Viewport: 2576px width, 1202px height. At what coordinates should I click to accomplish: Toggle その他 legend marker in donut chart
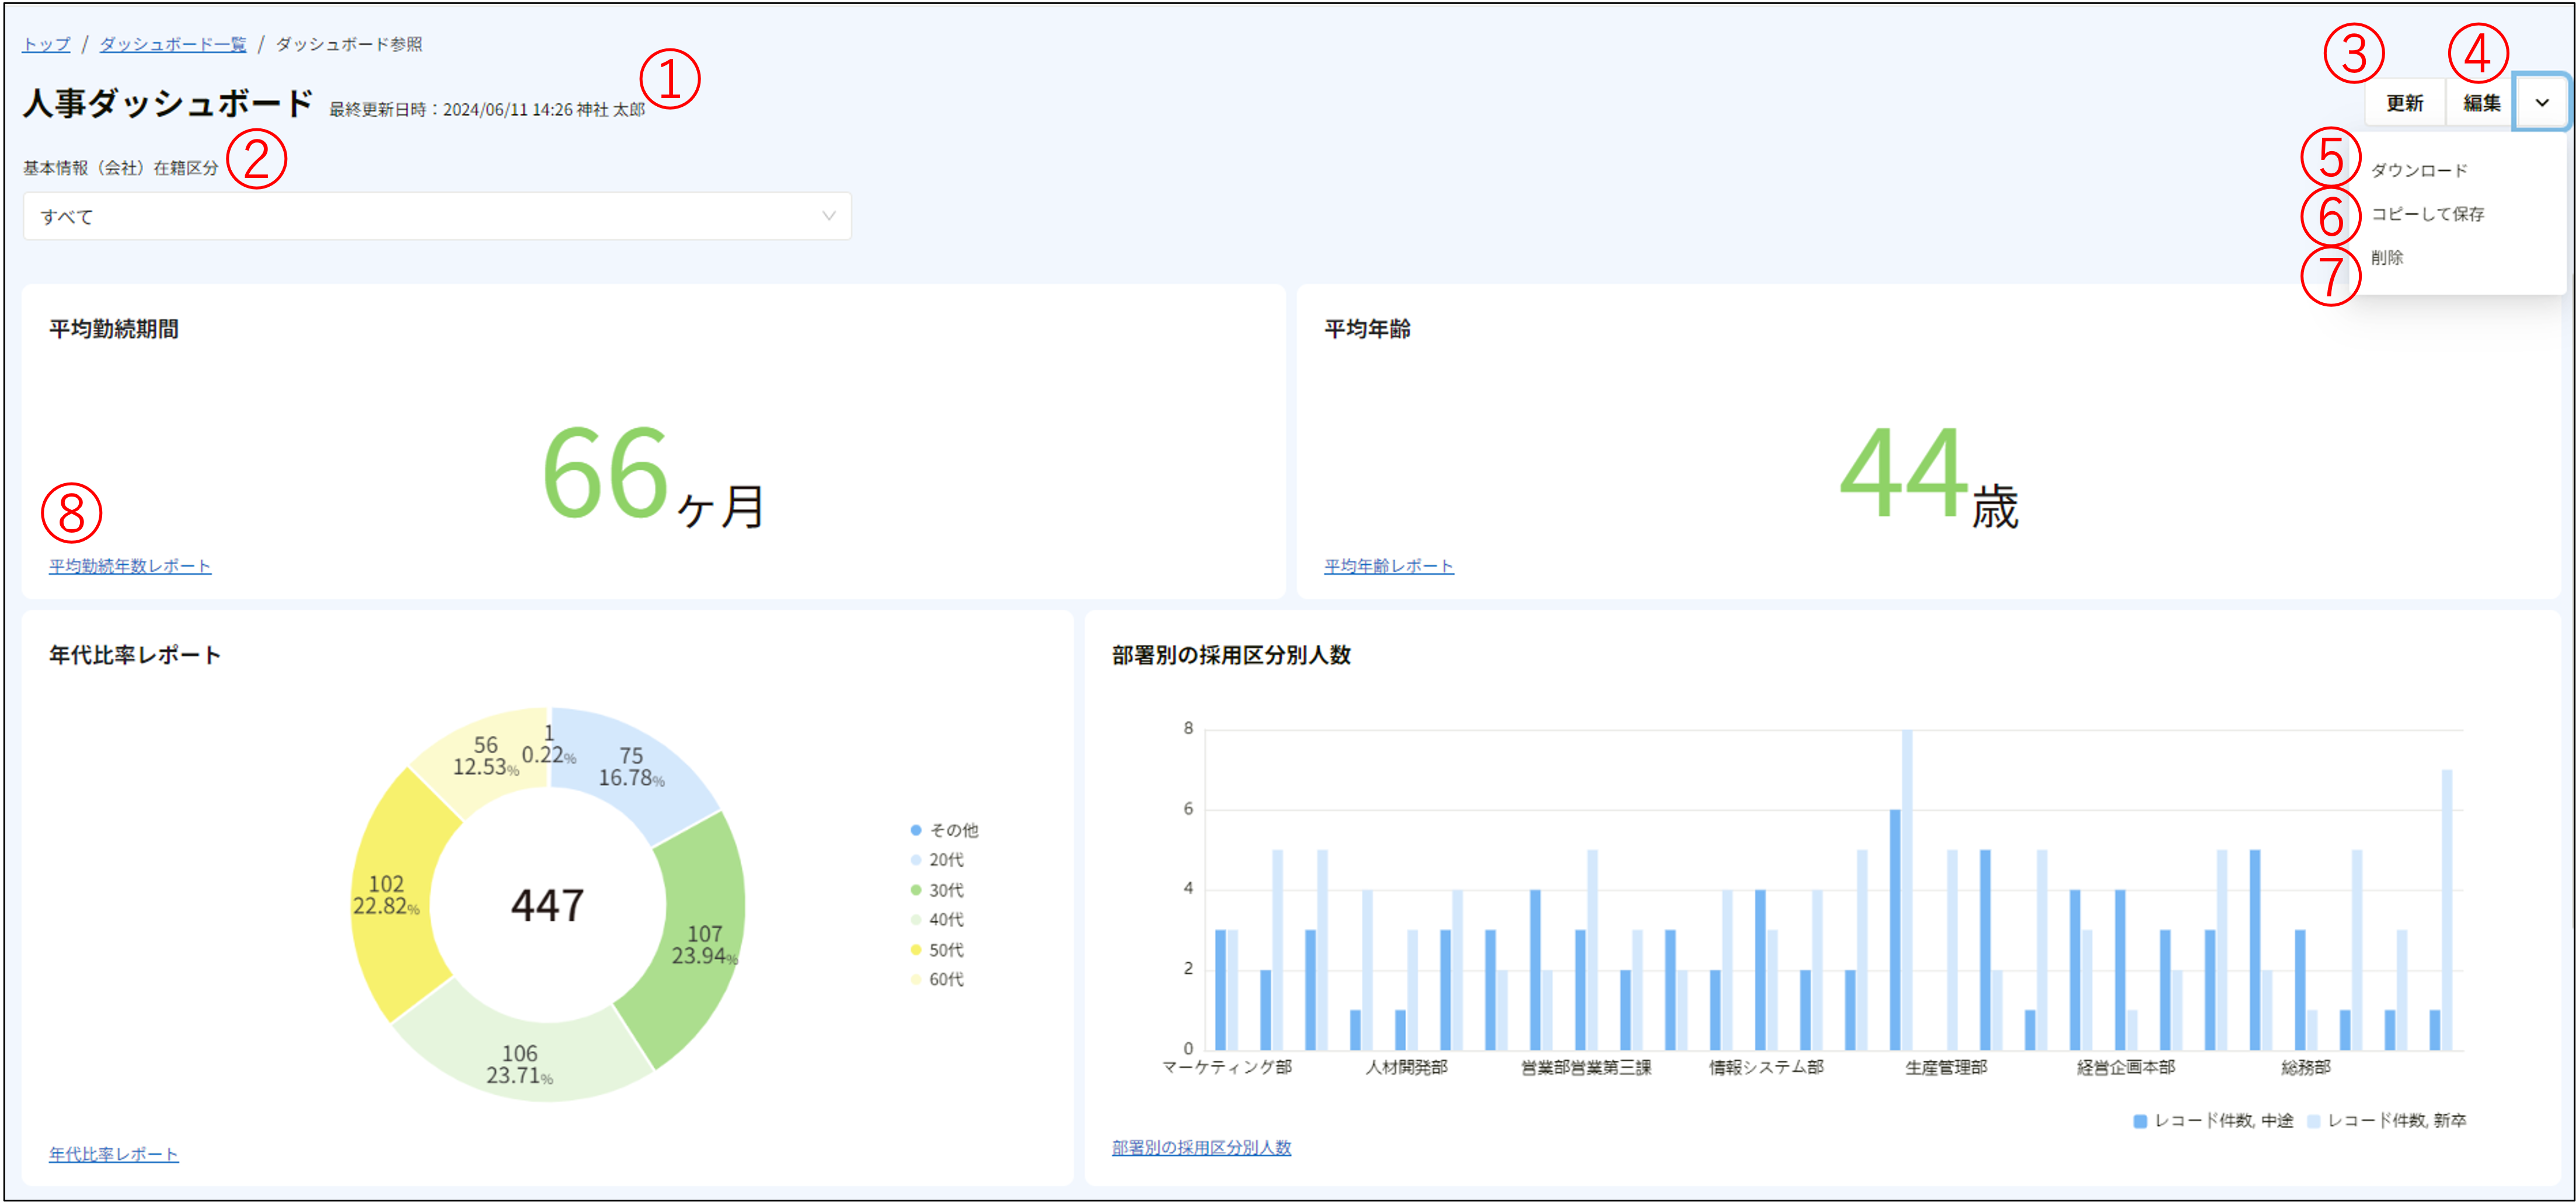pos(916,830)
